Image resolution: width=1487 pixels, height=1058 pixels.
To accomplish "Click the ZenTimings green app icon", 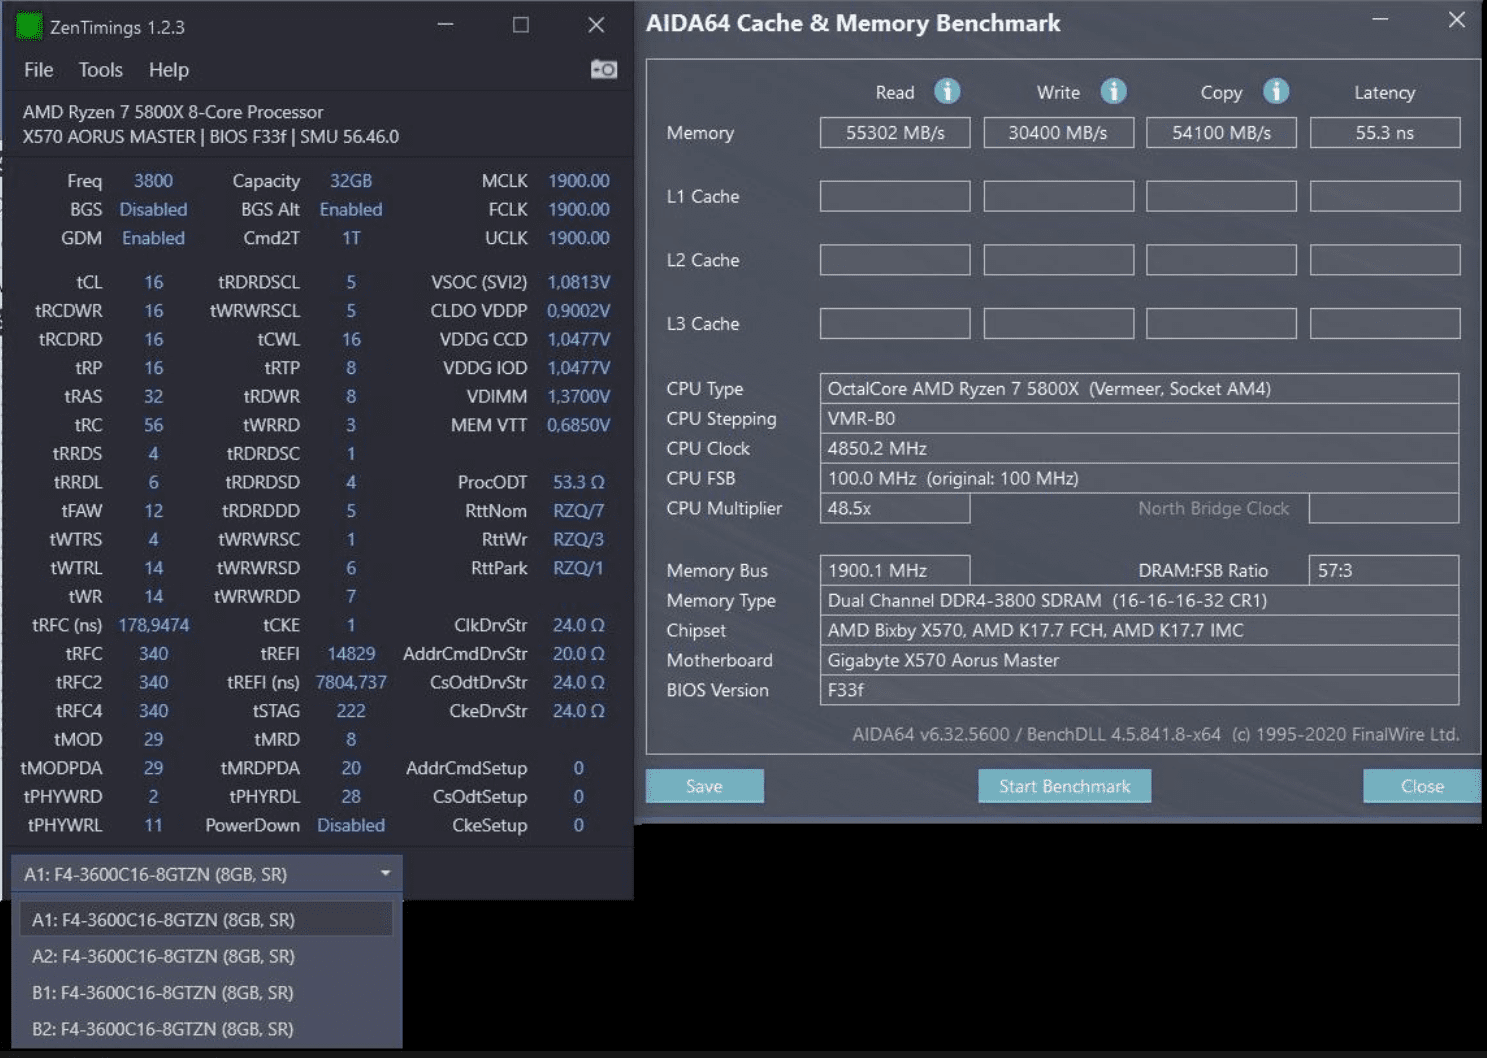I will click(x=30, y=27).
